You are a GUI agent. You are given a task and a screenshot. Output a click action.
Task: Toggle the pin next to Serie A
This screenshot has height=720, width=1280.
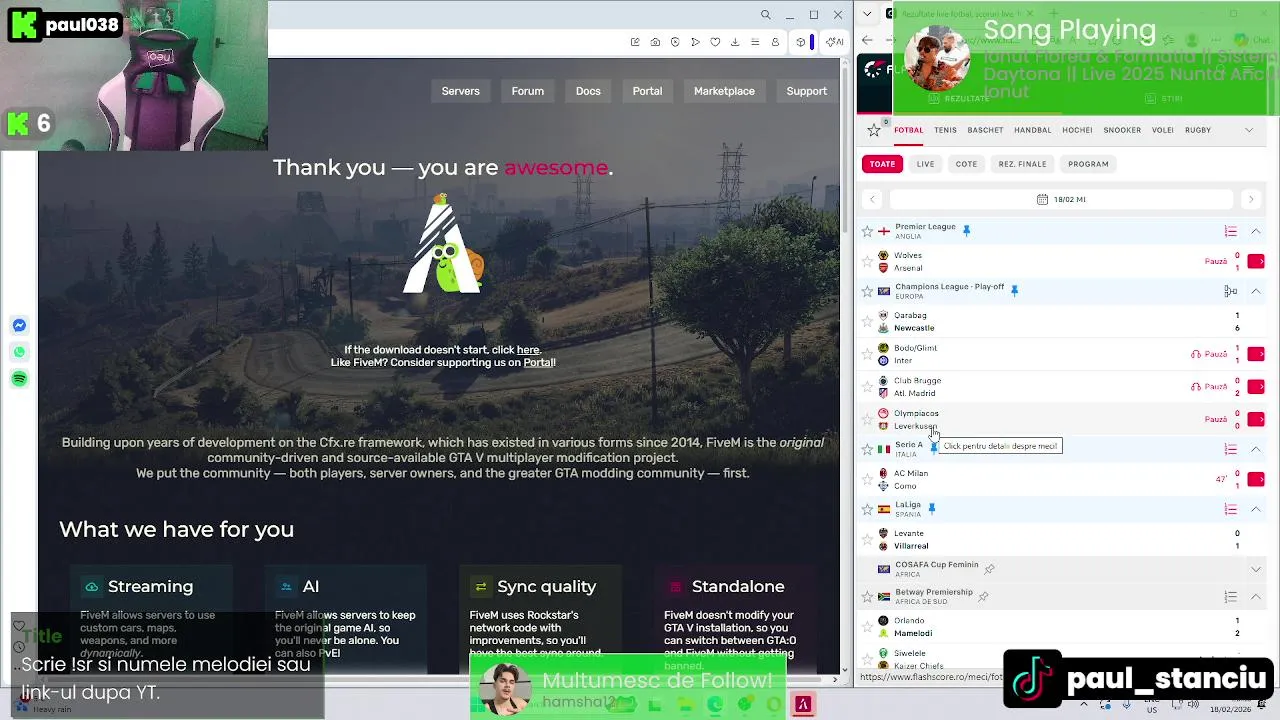[x=934, y=447]
